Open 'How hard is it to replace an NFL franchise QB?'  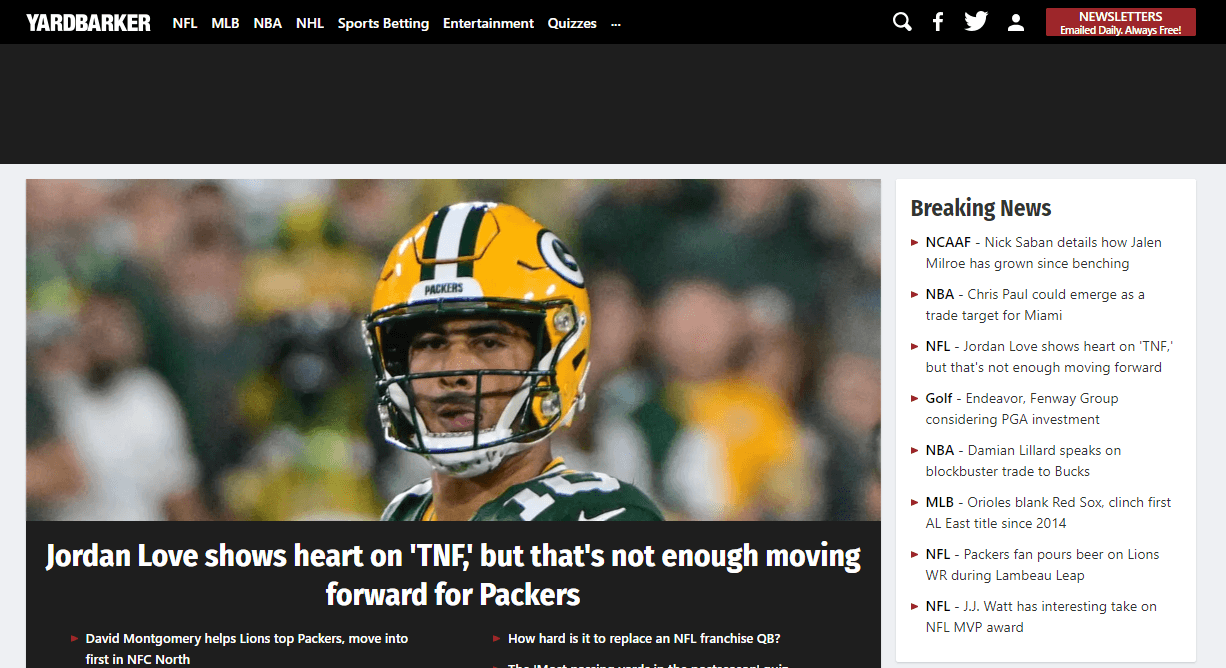644,638
